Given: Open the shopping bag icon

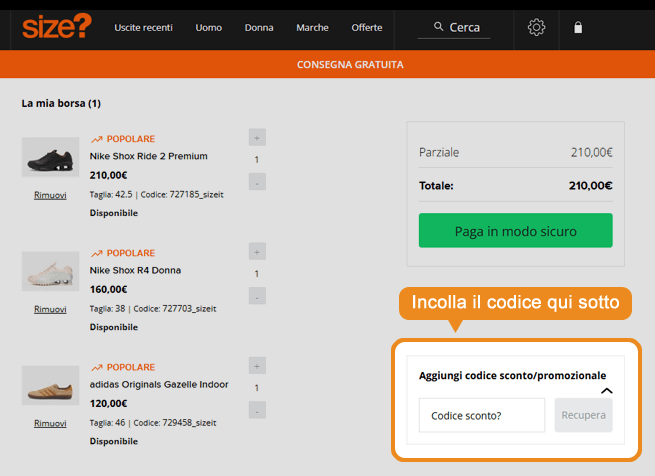Looking at the screenshot, I should 578,28.
